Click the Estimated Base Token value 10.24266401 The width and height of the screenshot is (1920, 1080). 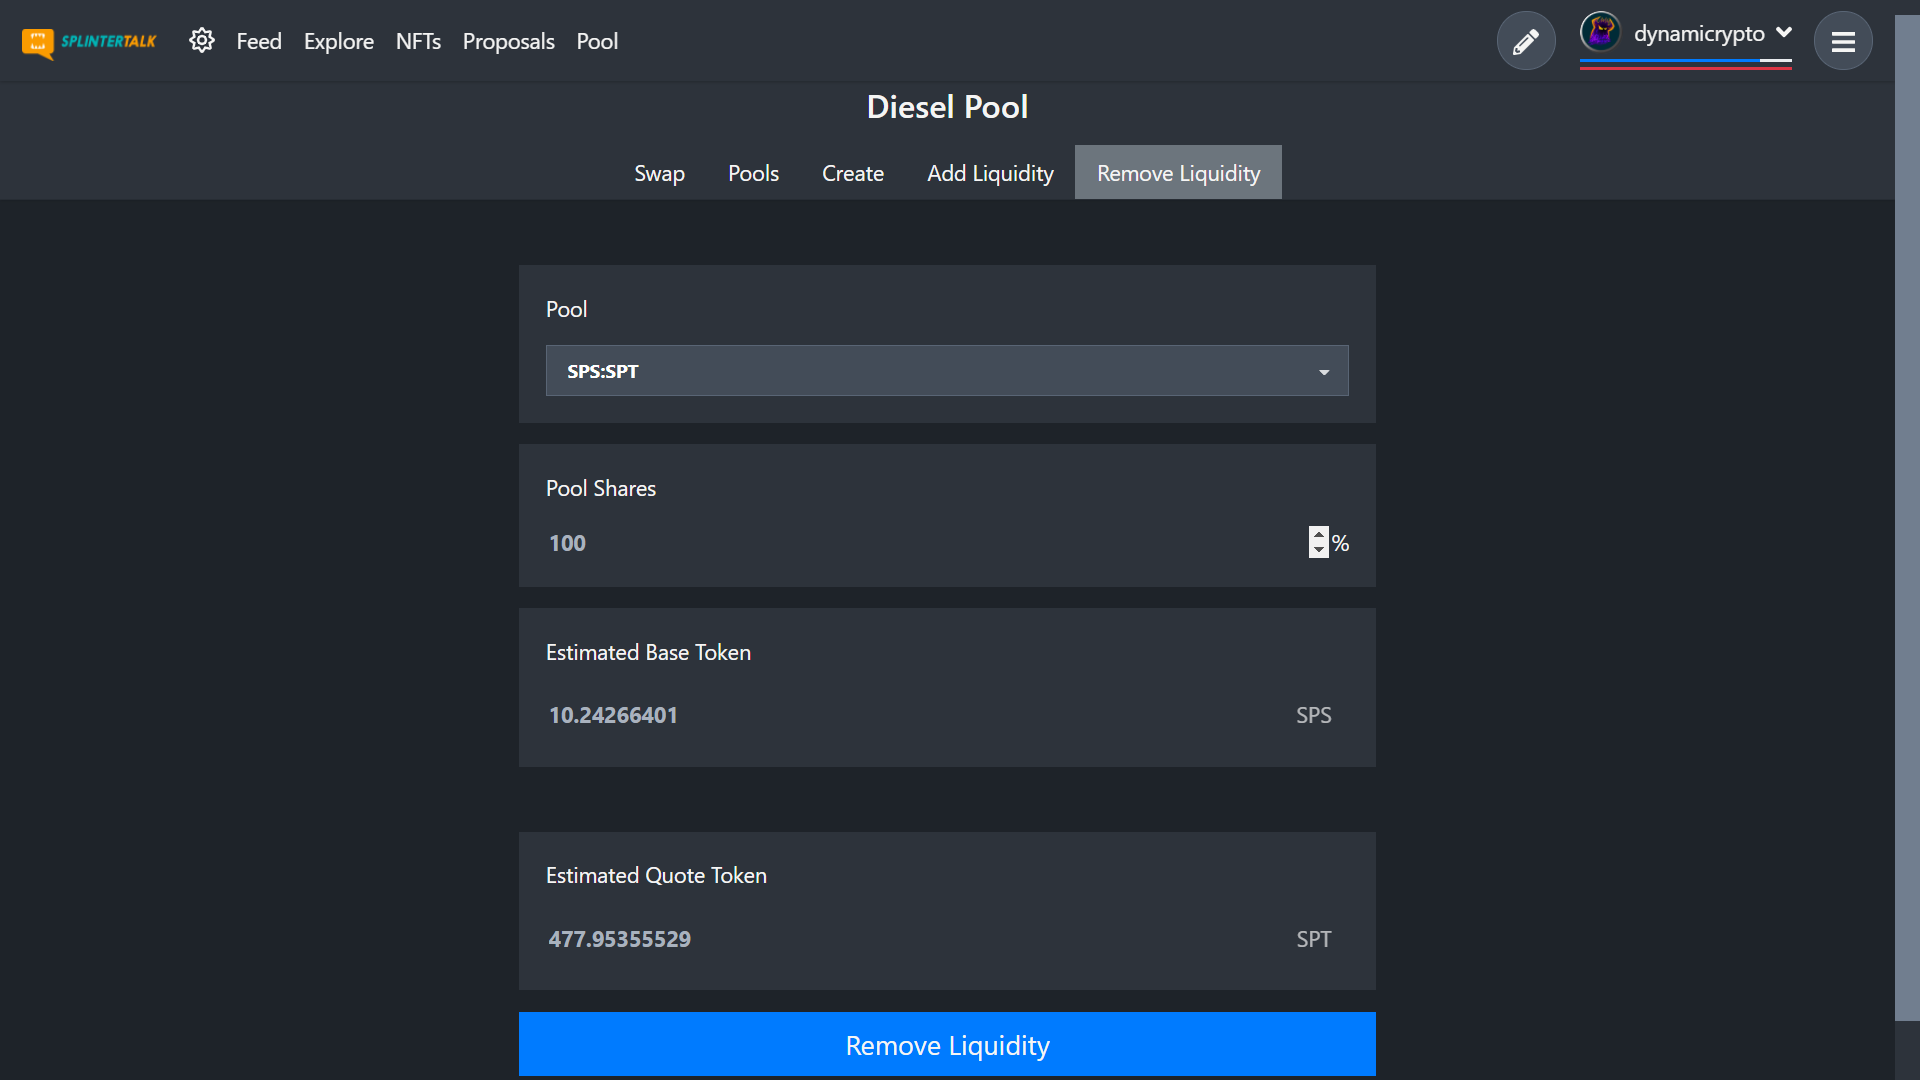tap(613, 715)
